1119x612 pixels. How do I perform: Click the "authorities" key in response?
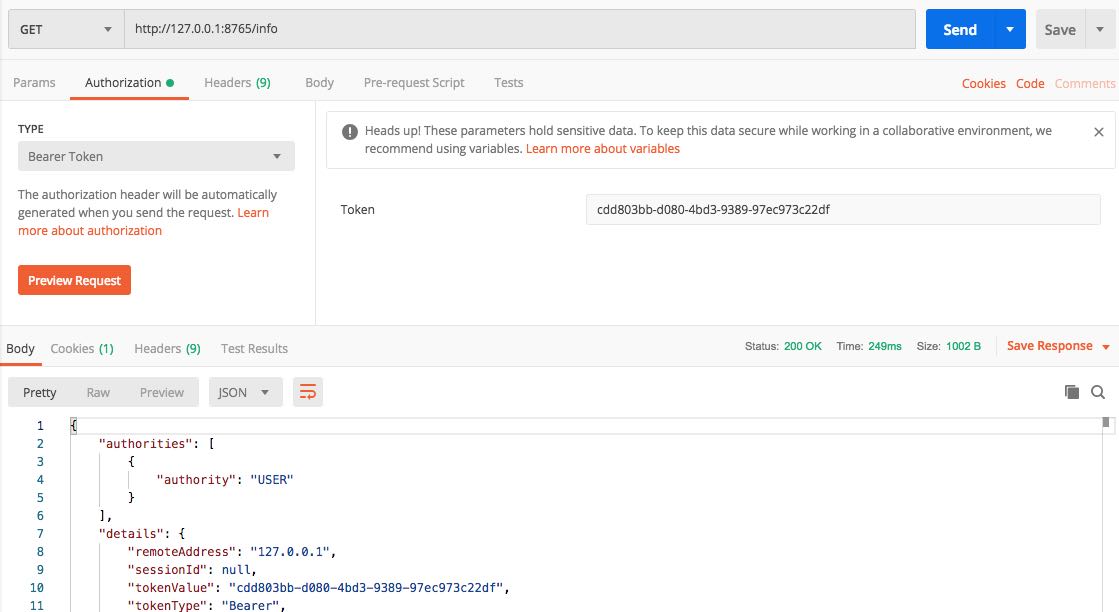coord(146,444)
